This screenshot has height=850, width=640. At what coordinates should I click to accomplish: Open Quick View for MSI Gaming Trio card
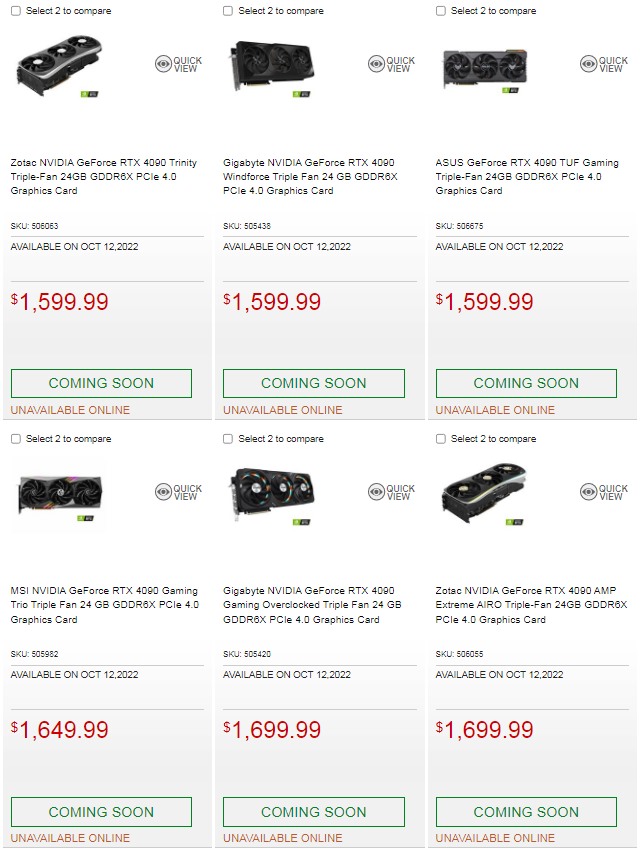click(x=178, y=492)
